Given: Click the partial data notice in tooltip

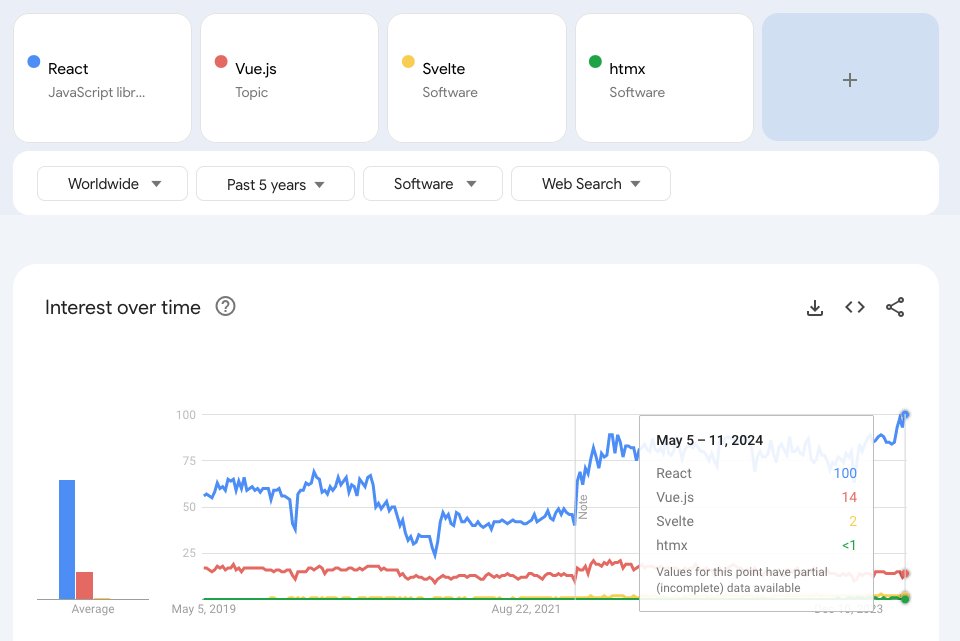Looking at the screenshot, I should (741, 580).
